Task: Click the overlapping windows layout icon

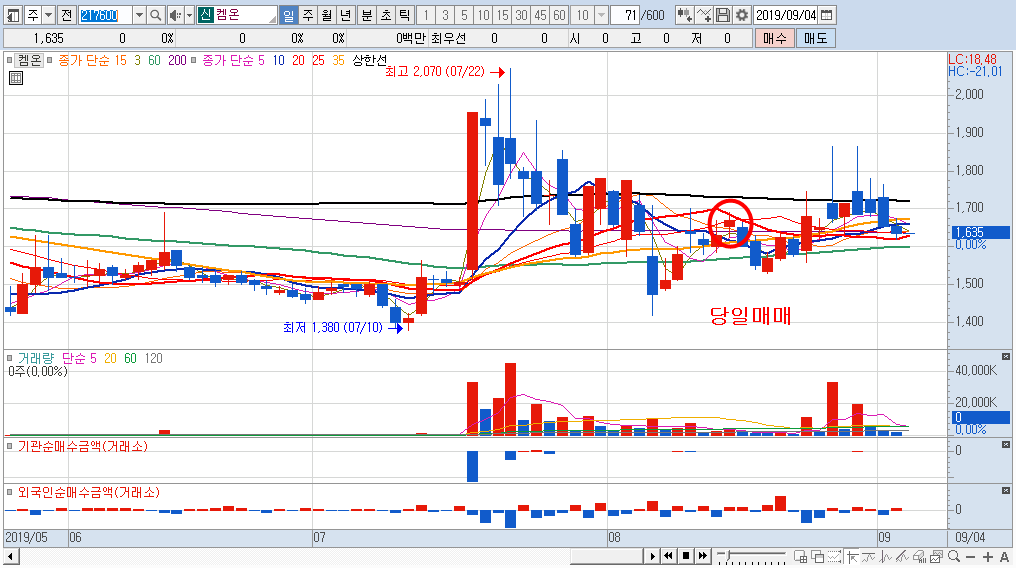Action: point(818,556)
